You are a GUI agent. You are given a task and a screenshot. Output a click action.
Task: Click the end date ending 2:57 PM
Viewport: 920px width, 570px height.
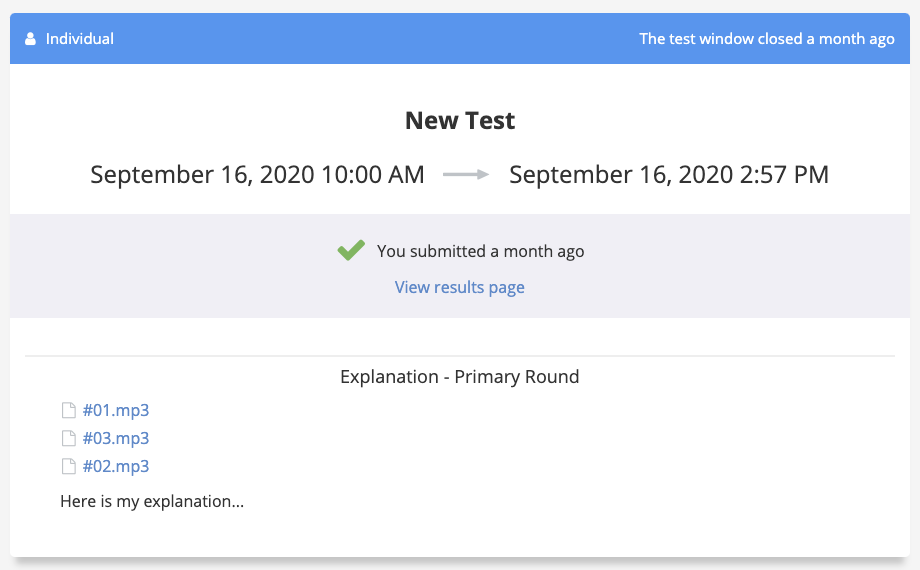(669, 174)
